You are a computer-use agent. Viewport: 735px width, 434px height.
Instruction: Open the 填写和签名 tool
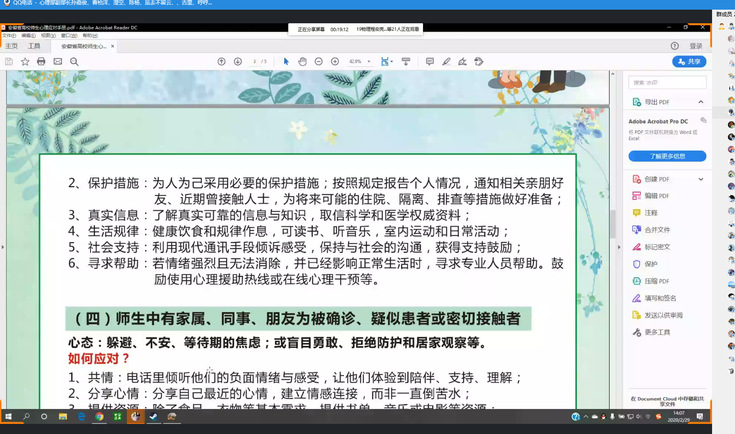pyautogui.click(x=660, y=298)
